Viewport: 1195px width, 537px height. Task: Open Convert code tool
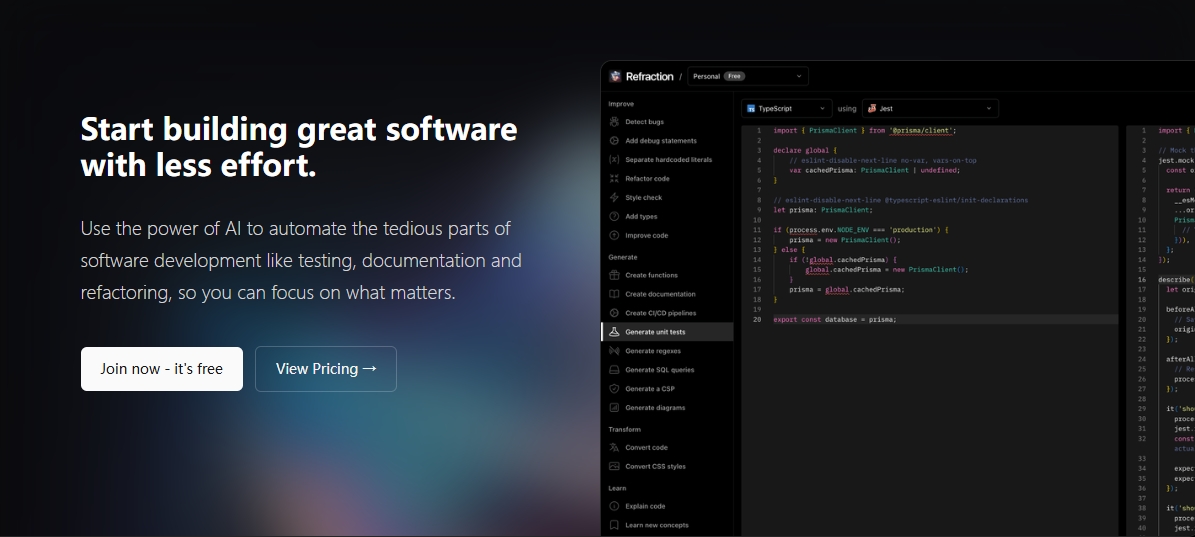tap(668, 448)
